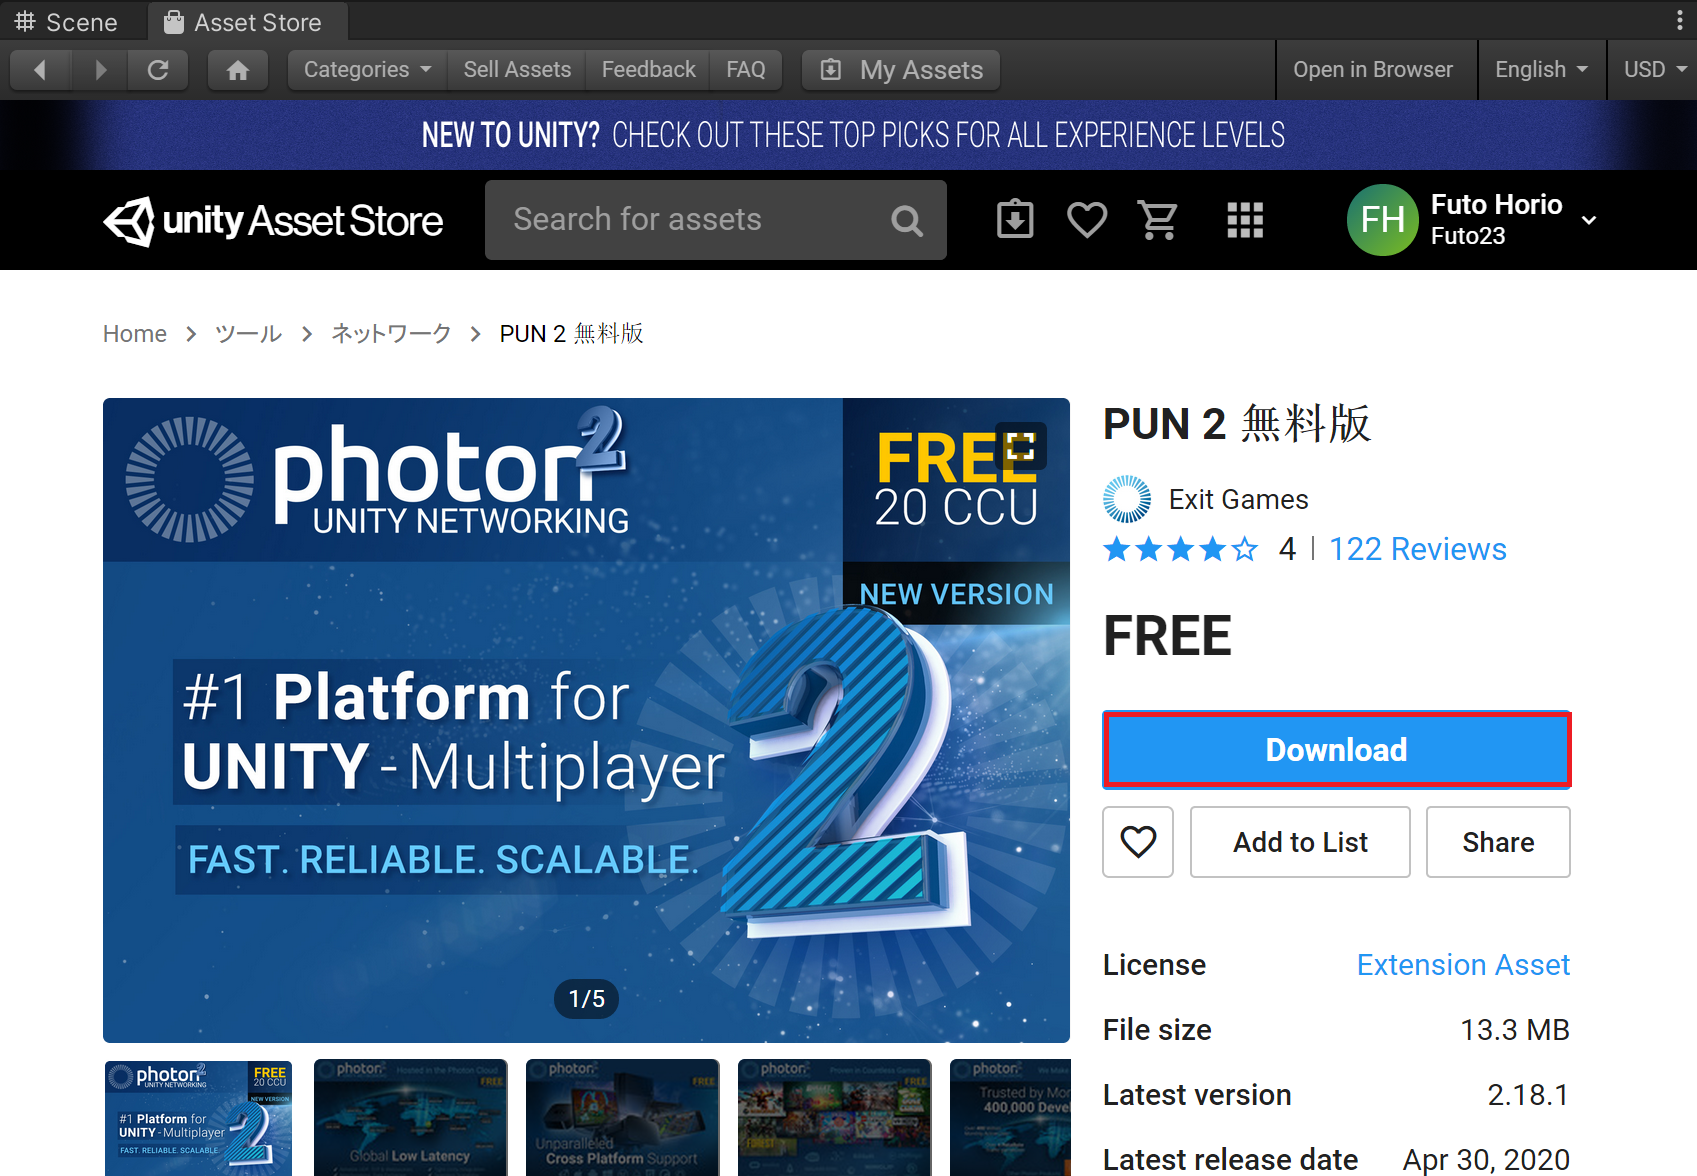Click the New to Unity top picks banner
The image size is (1697, 1176).
pos(848,135)
